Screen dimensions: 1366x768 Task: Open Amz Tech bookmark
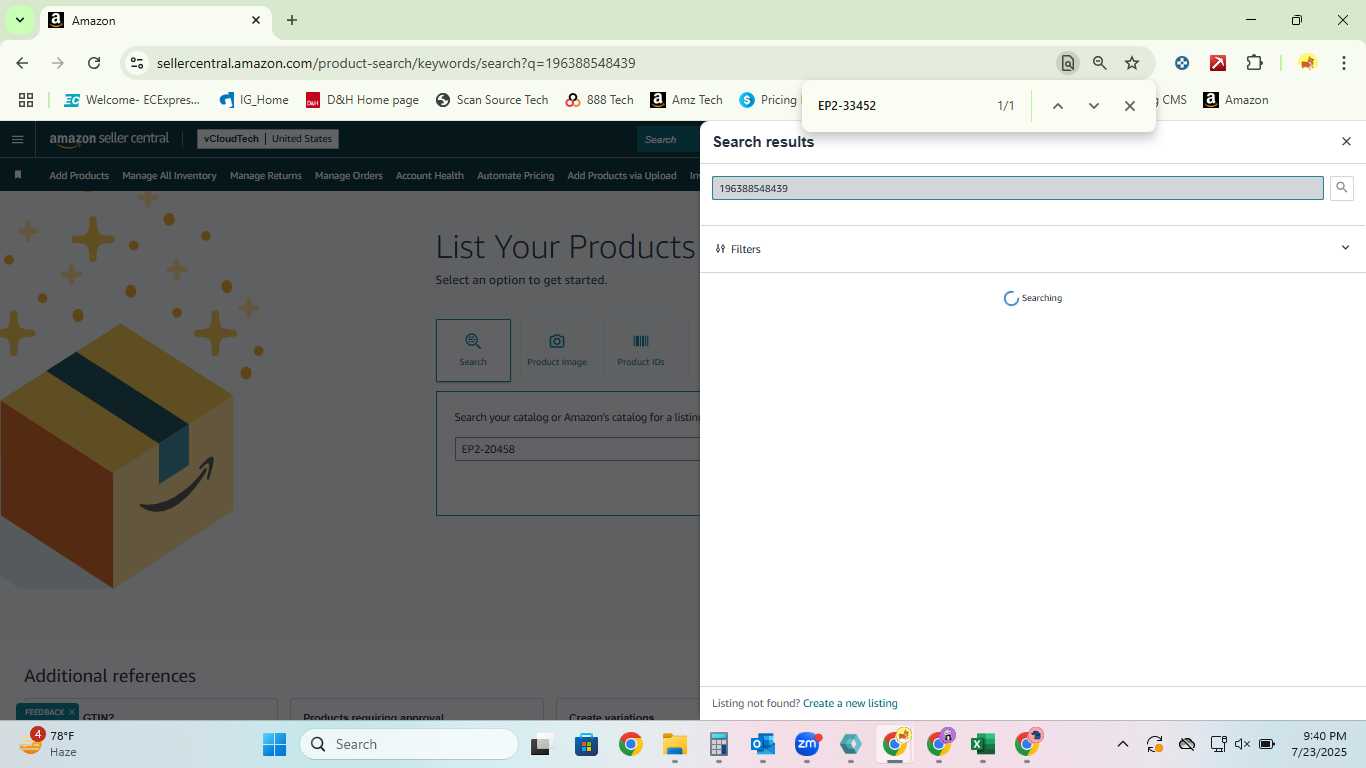pyautogui.click(x=686, y=100)
